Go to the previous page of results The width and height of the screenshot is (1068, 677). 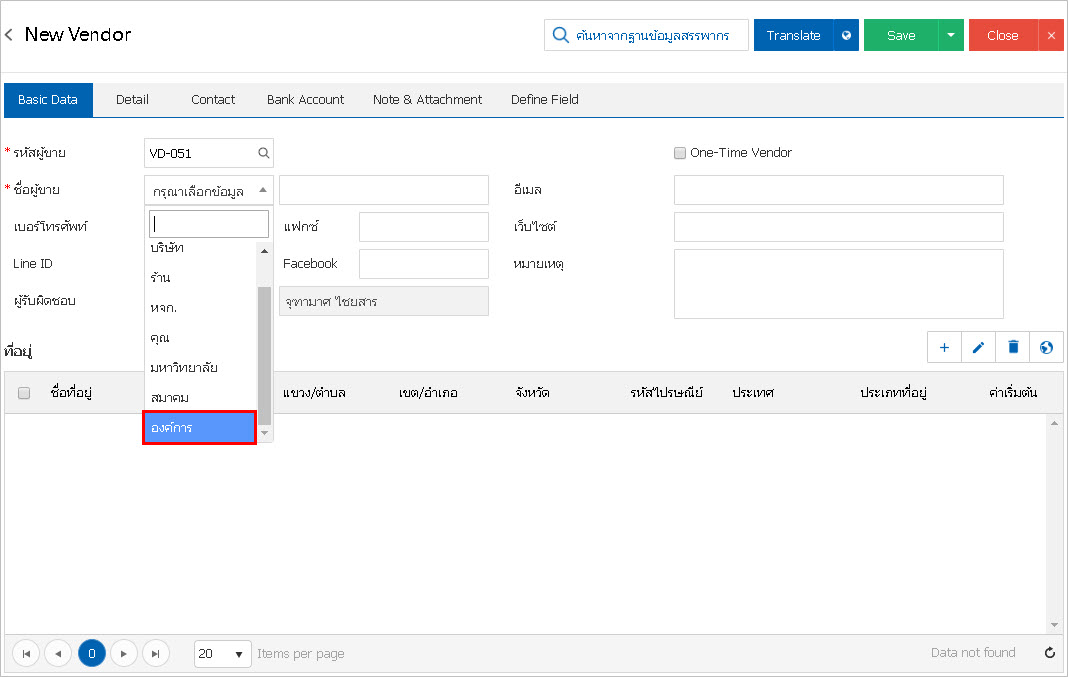[58, 654]
